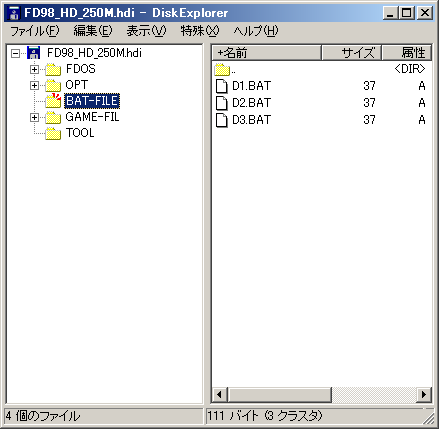
Task: Select the FDOS folder icon
Action: (53, 69)
